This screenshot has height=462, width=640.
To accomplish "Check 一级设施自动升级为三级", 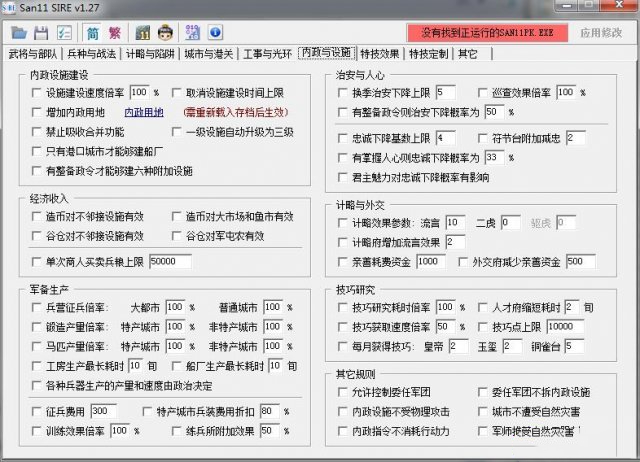I will coord(176,131).
